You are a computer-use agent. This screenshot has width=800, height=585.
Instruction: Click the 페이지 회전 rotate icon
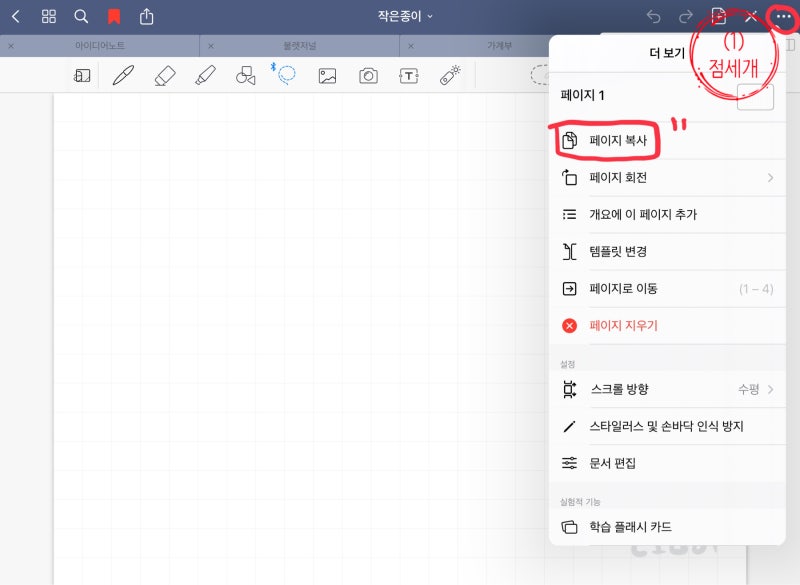tap(569, 177)
